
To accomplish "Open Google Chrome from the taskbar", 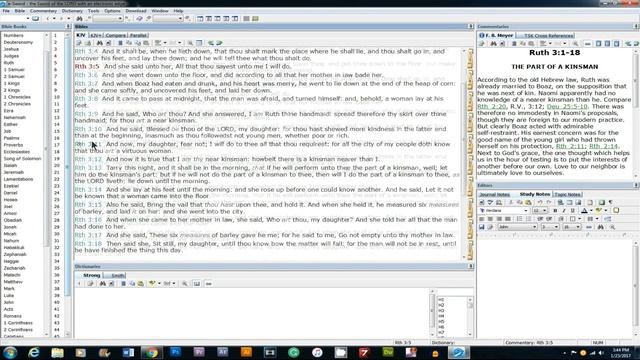I will click(x=152, y=353).
